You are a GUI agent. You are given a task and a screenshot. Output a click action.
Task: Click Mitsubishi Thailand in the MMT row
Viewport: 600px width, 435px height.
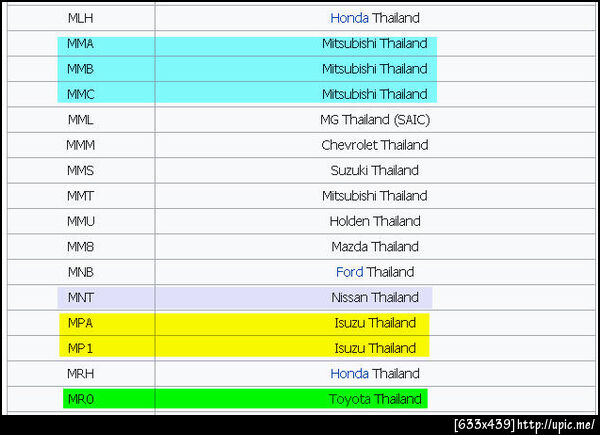coord(375,196)
